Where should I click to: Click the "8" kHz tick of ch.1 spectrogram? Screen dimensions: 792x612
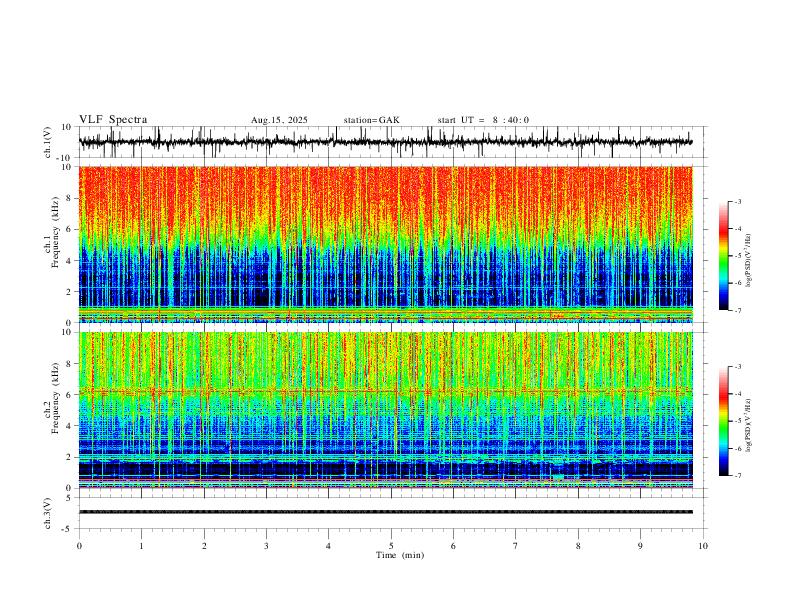coord(69,198)
